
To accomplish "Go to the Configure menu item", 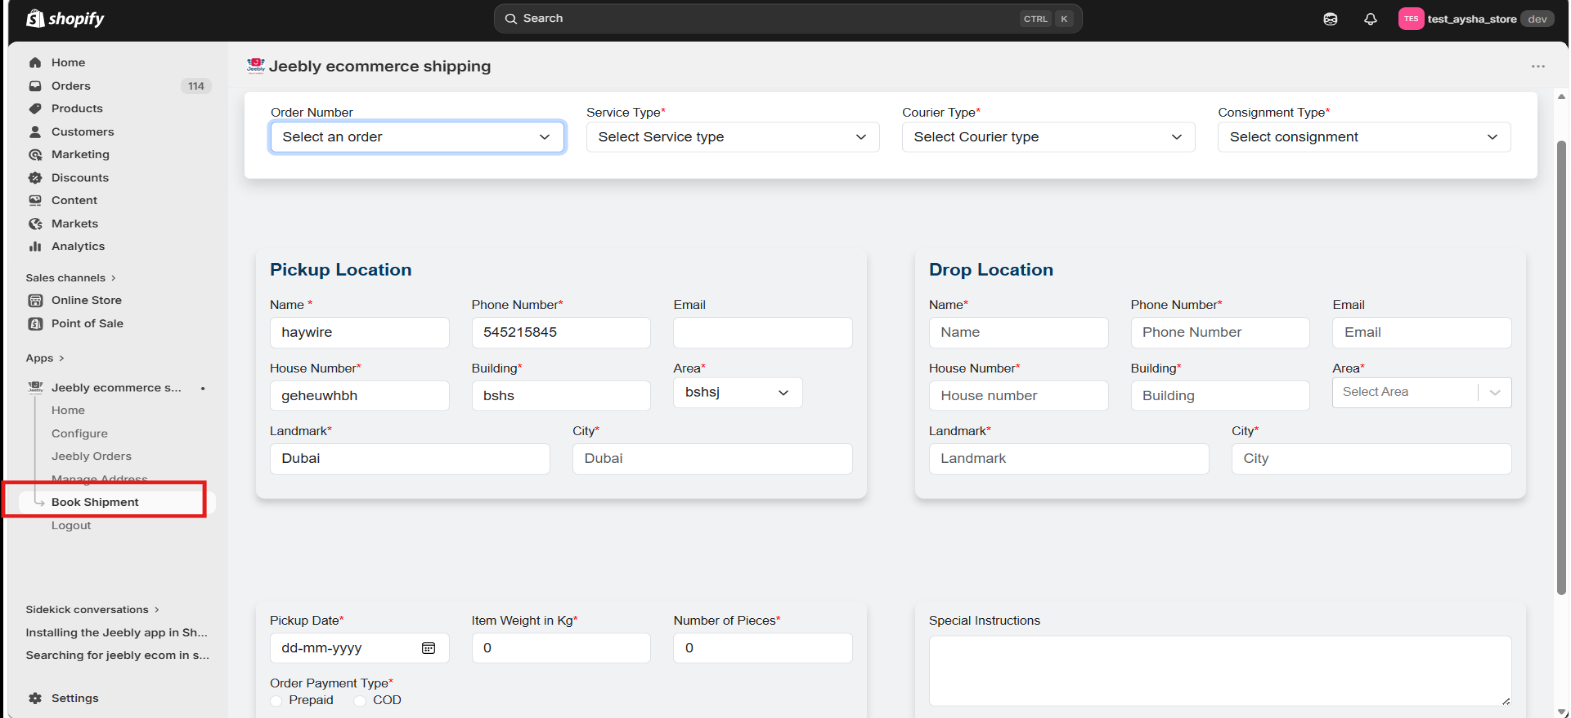I will coord(79,433).
